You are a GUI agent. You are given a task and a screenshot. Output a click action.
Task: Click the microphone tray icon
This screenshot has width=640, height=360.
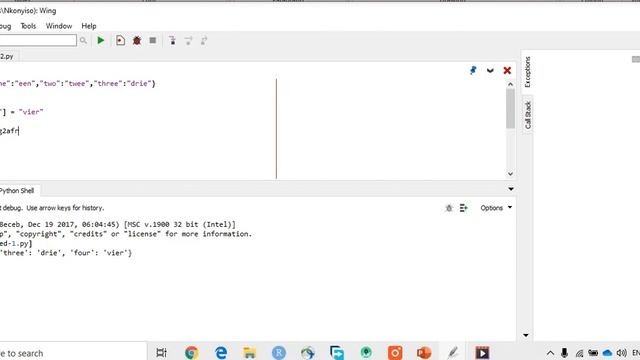564,353
